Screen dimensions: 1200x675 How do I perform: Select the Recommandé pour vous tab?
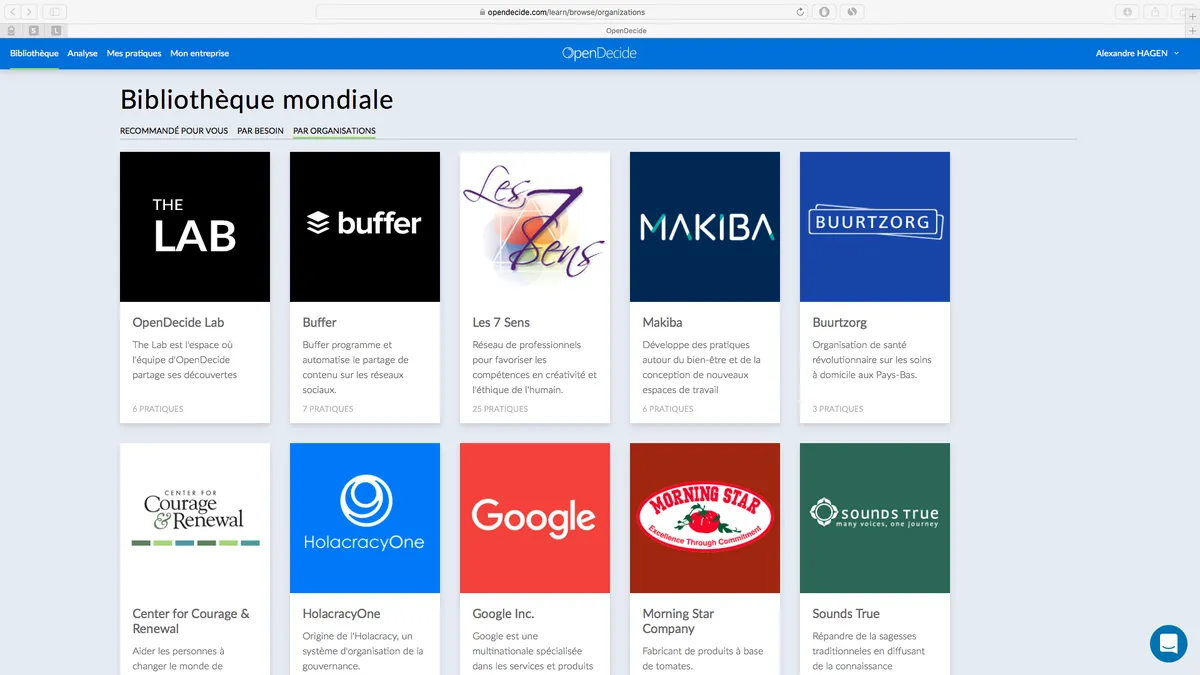tap(174, 131)
